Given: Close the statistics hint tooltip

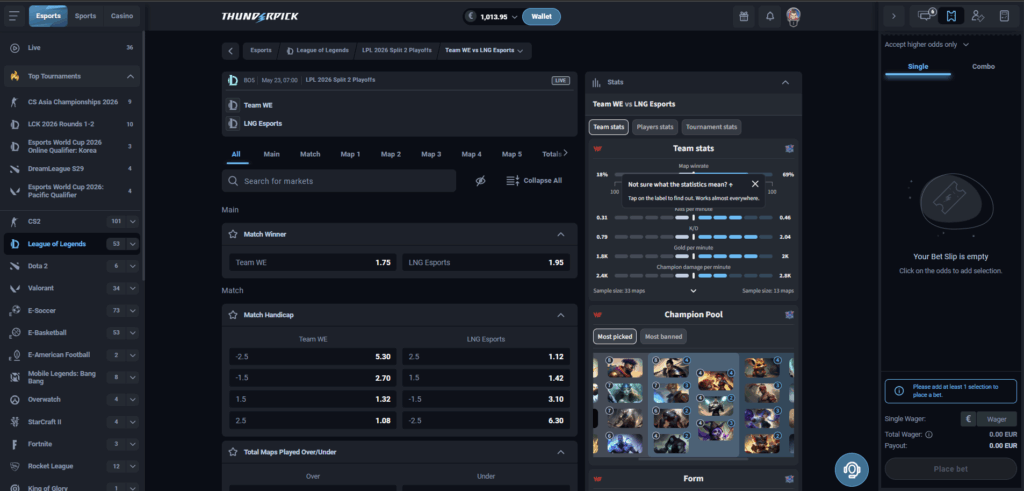Looking at the screenshot, I should (755, 184).
